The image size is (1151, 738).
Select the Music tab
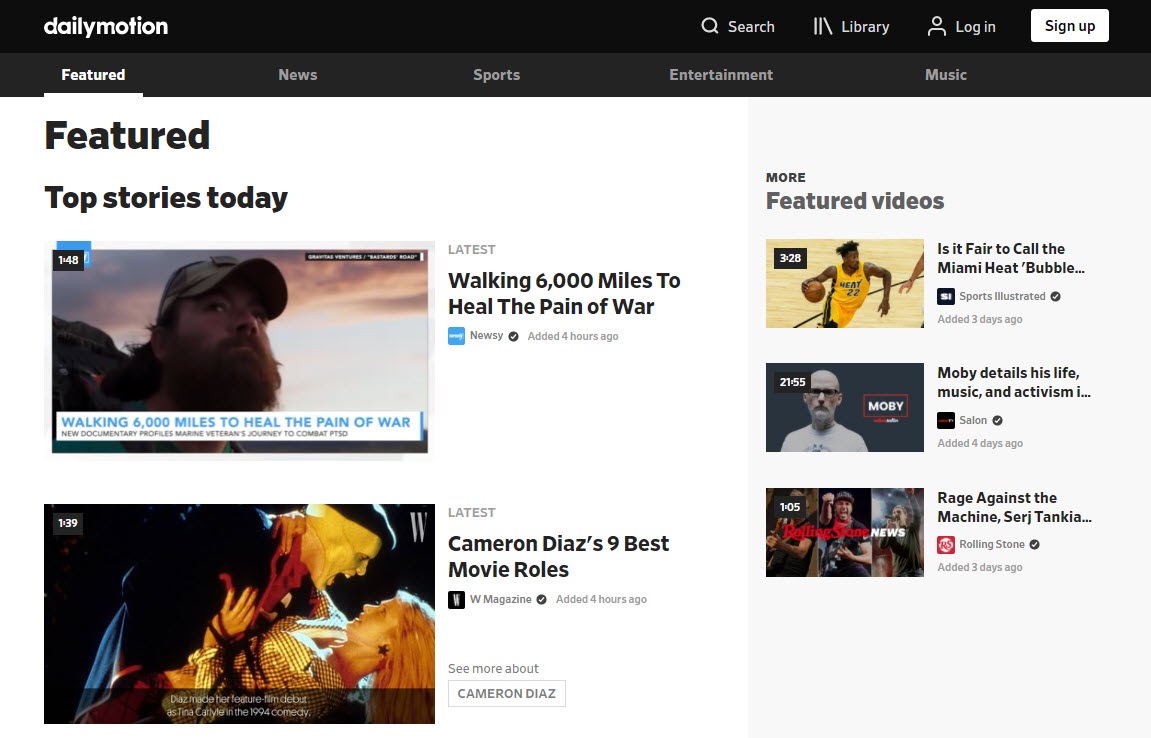point(945,74)
